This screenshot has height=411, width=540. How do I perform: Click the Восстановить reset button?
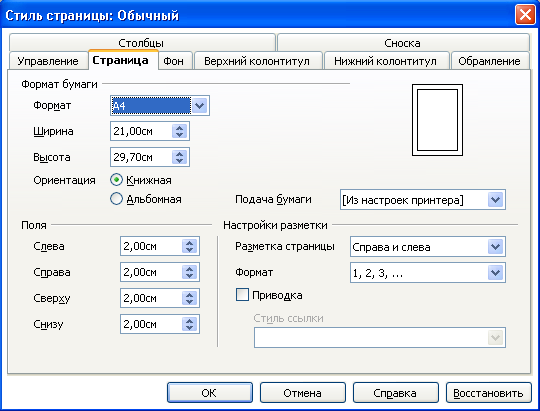[488, 393]
